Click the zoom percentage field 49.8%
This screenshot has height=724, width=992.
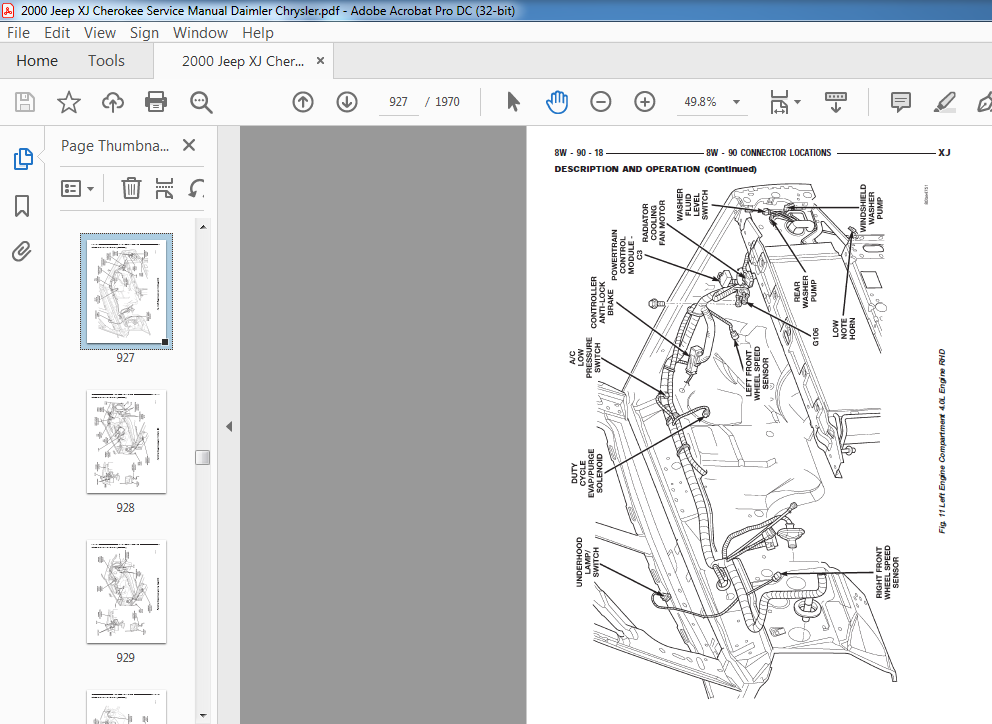[700, 102]
